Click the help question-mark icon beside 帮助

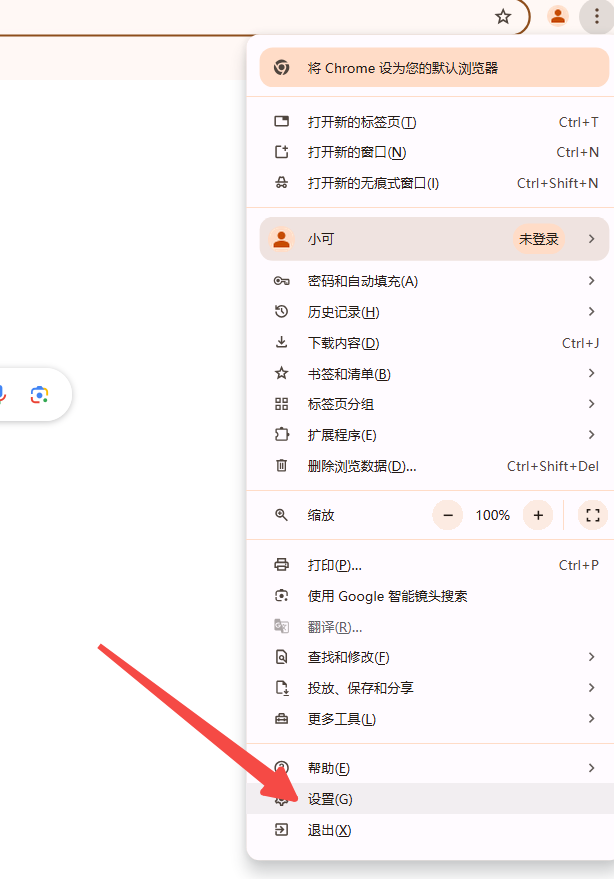(281, 767)
